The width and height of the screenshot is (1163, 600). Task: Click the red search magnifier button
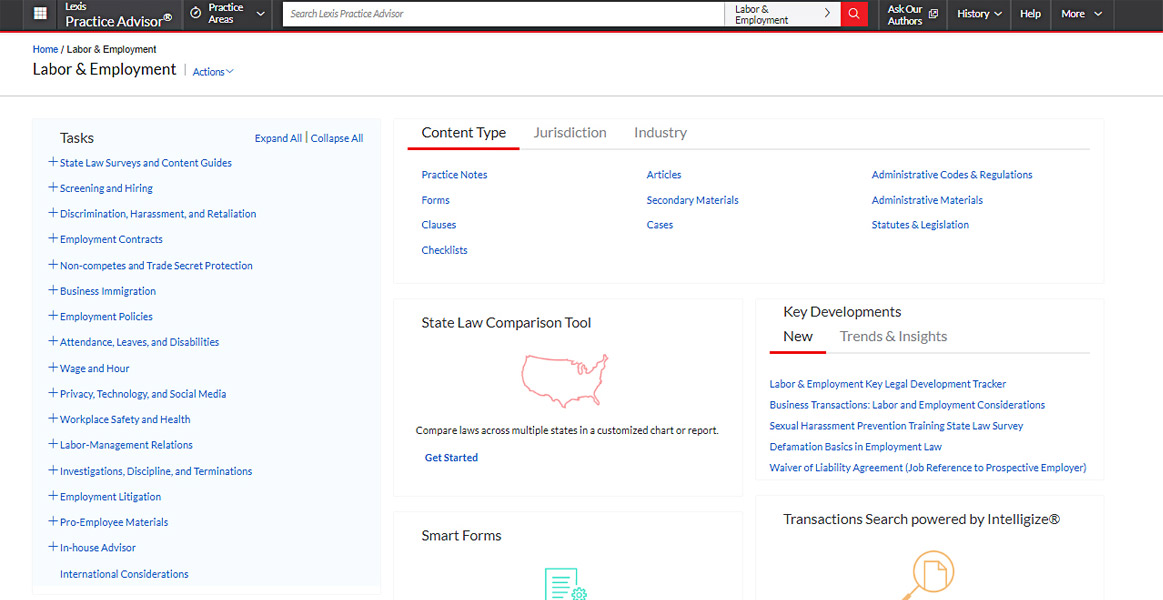[x=854, y=14]
